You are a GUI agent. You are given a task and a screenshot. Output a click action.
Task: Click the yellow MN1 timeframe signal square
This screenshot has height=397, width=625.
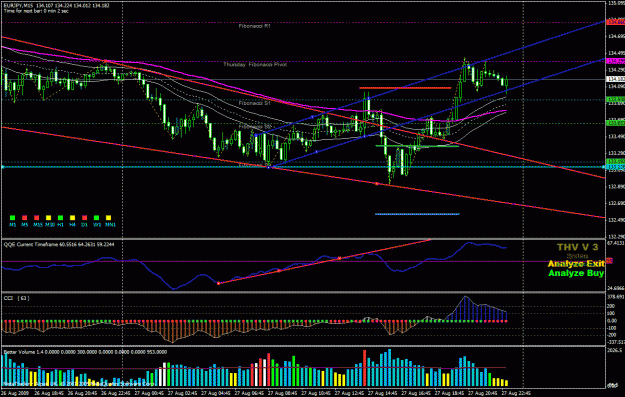click(108, 218)
